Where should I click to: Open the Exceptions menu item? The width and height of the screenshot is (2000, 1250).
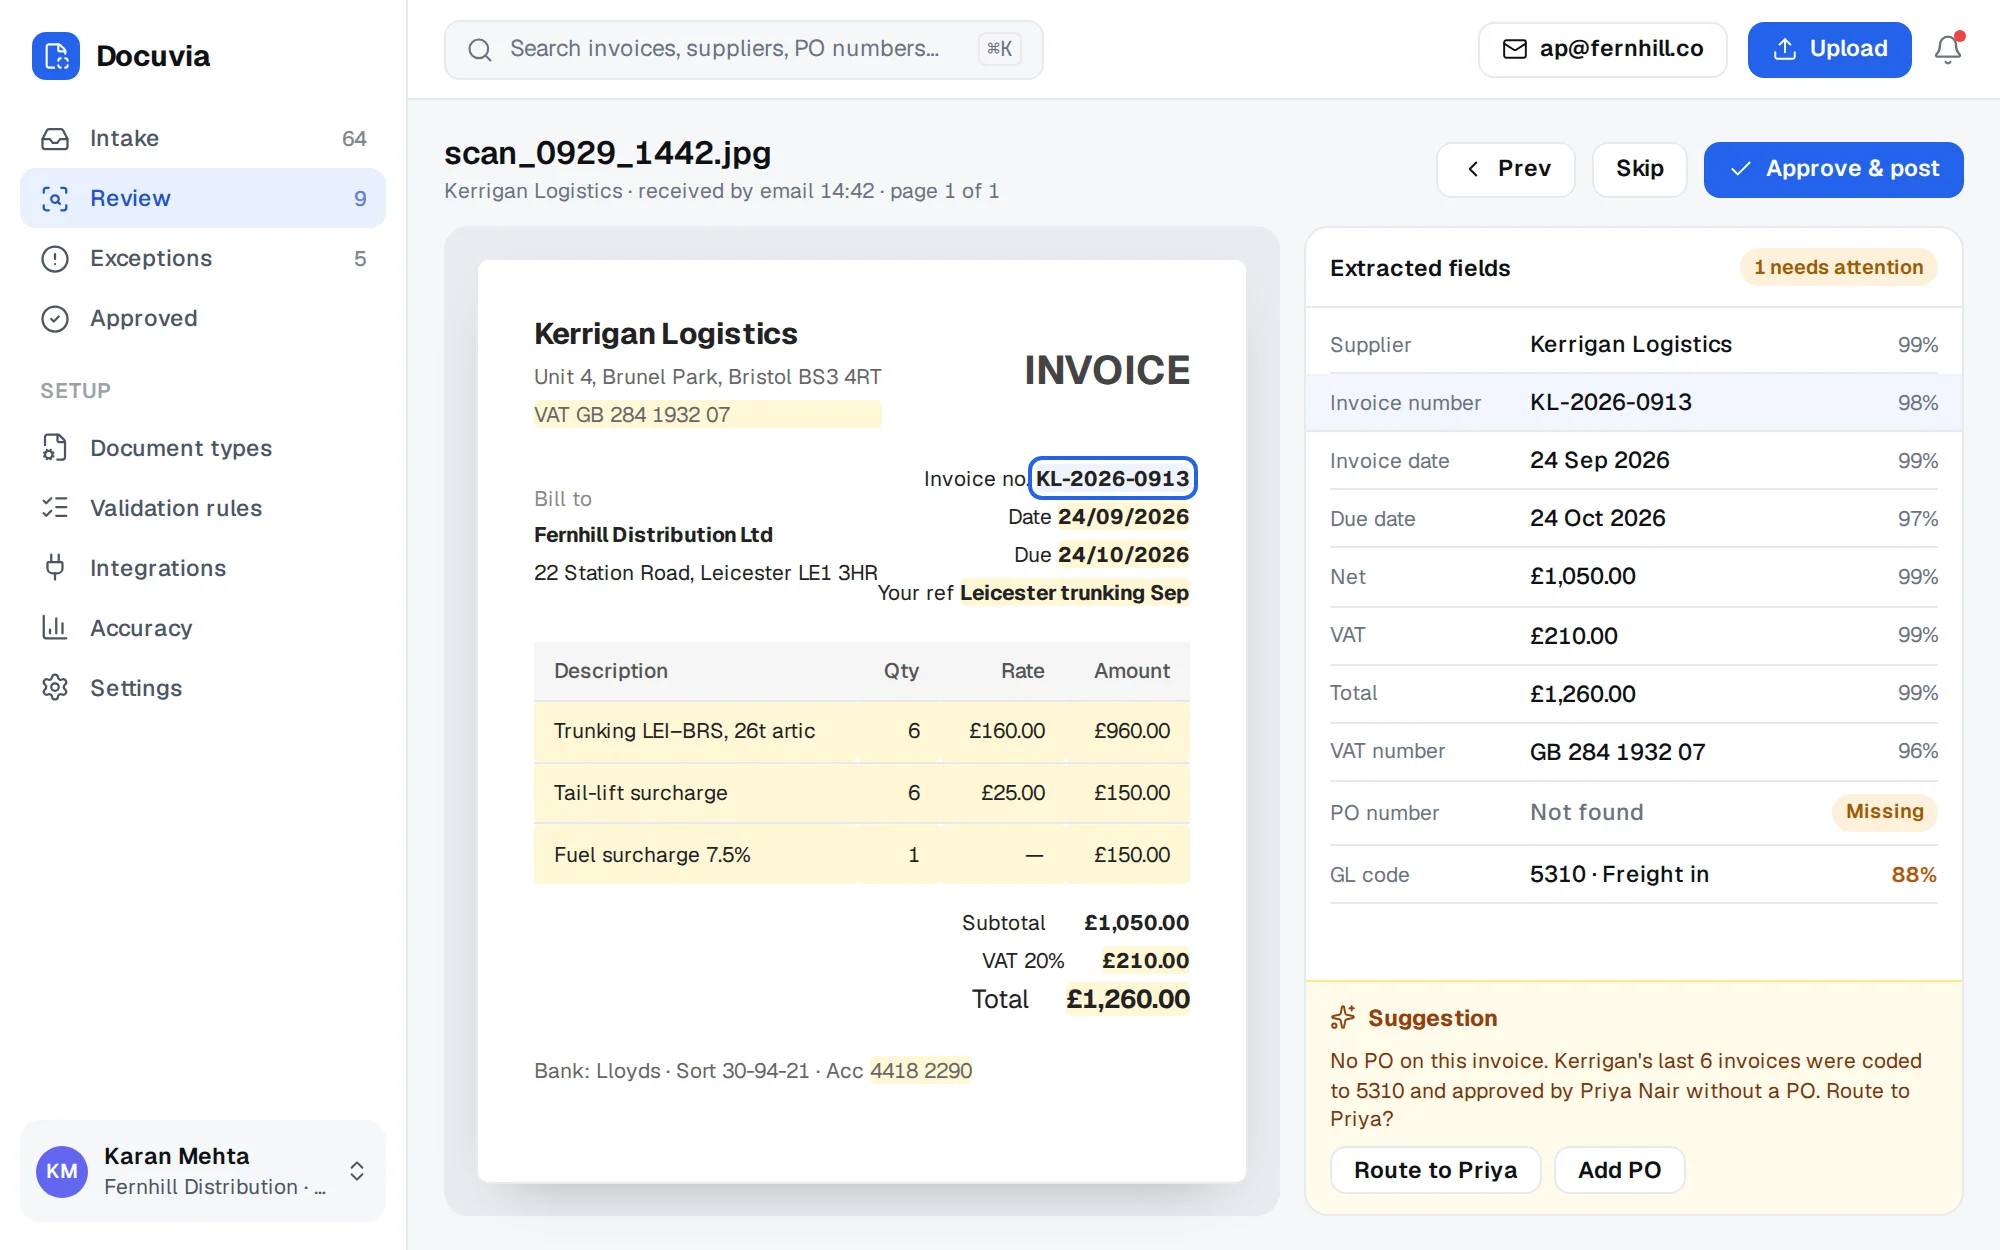(x=203, y=258)
